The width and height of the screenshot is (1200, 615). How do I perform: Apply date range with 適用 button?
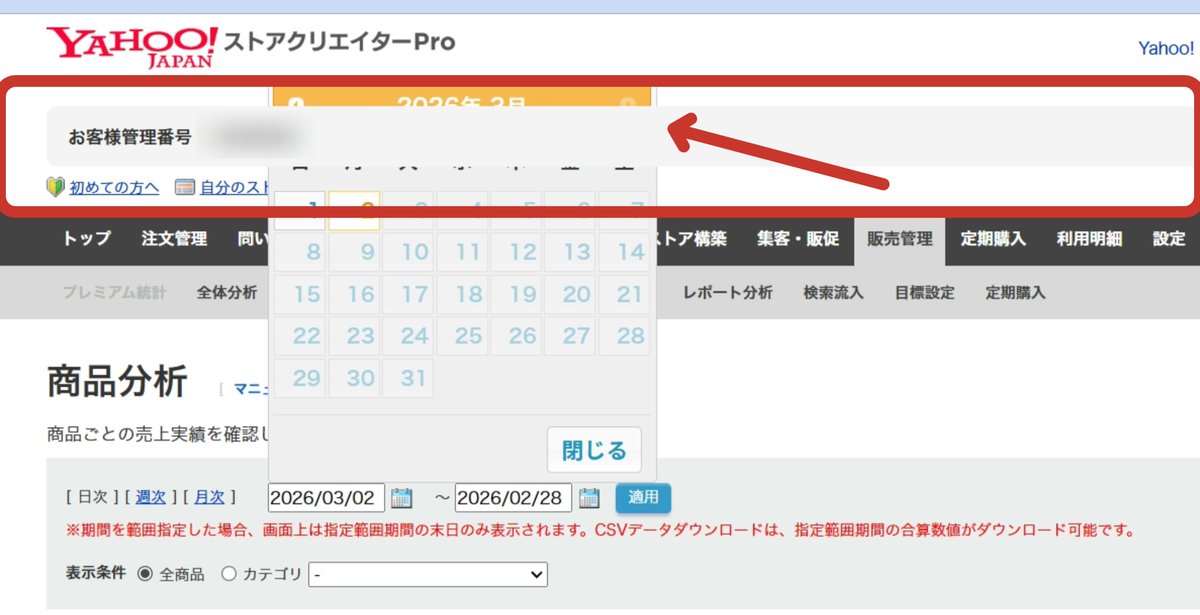tap(643, 497)
